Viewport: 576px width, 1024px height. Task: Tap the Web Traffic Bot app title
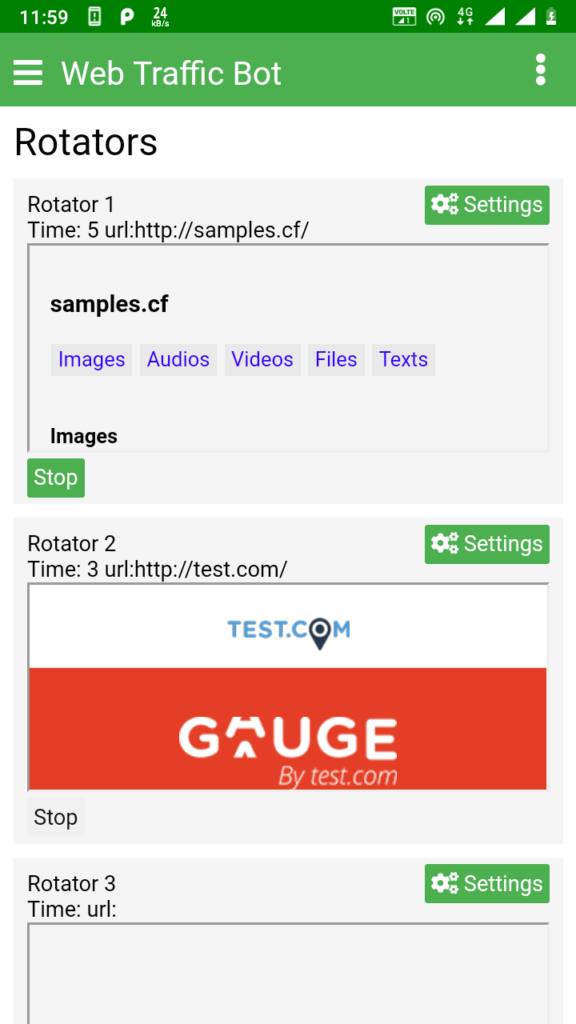(x=171, y=73)
